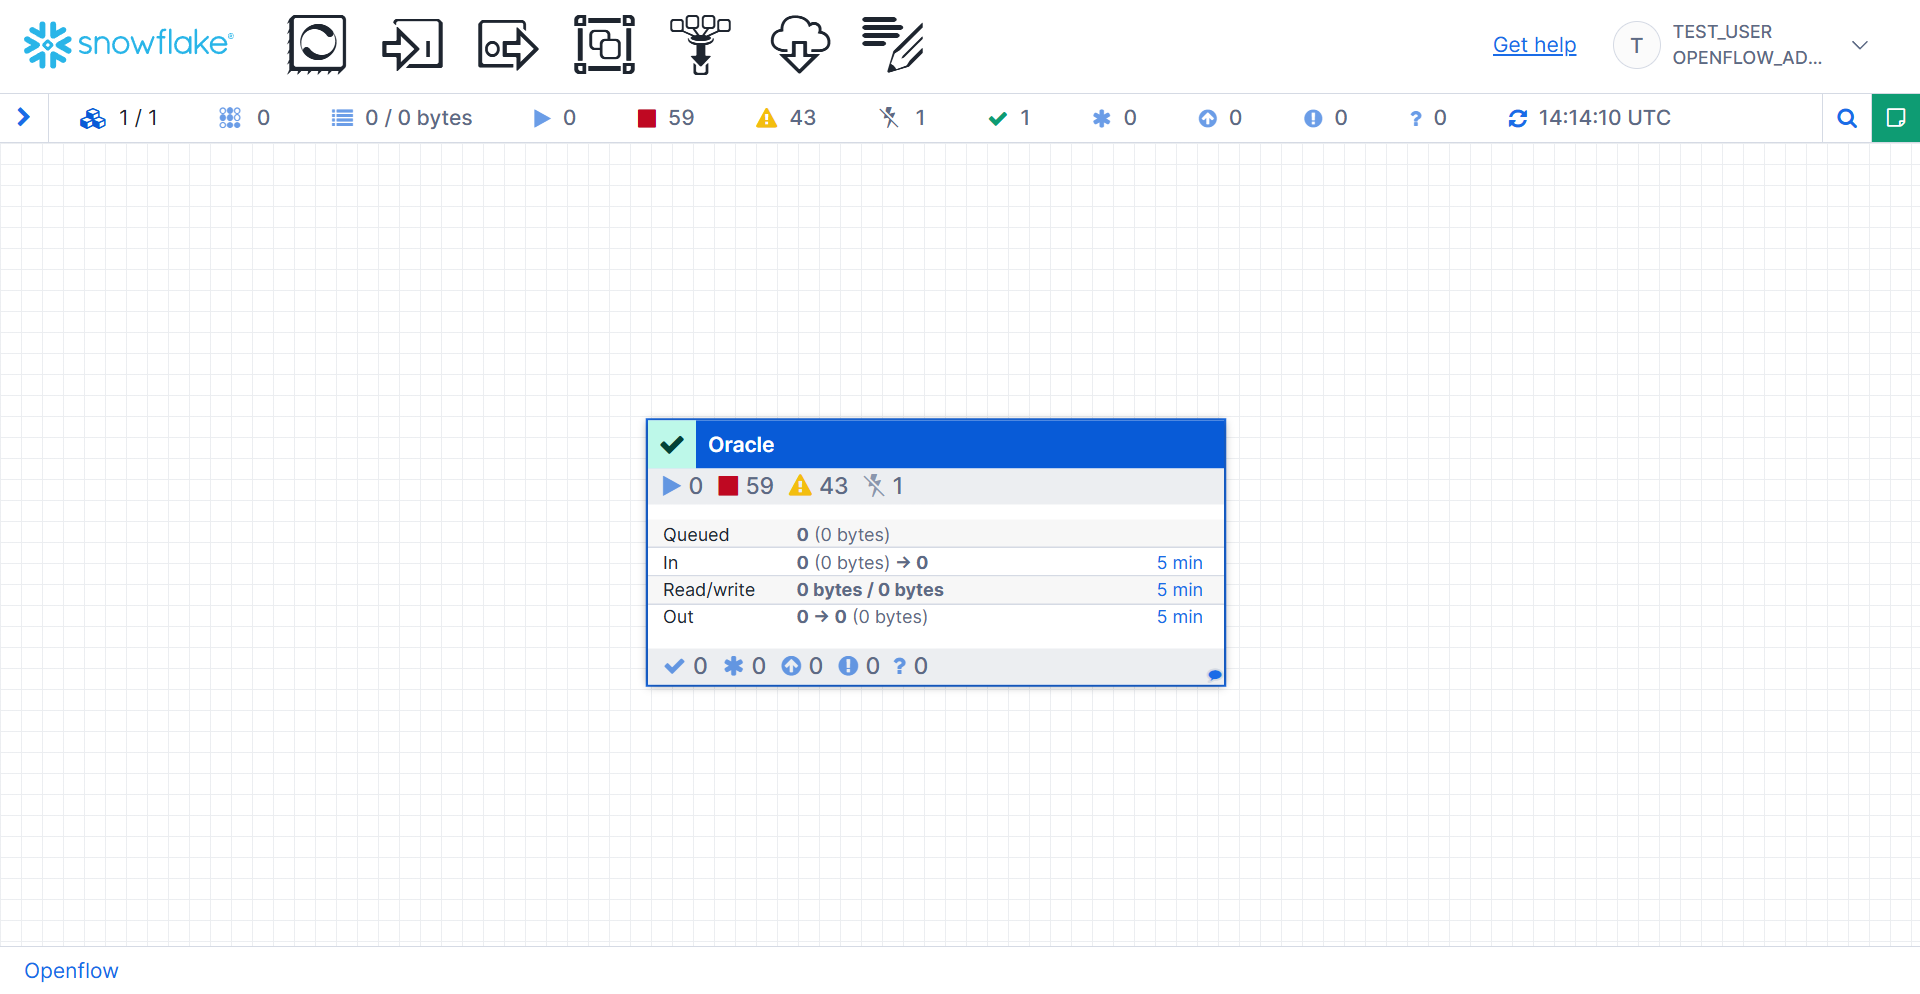Screen dimensions: 1920x994
Task: Click the exclamation icon in status bar
Action: [x=1313, y=118]
